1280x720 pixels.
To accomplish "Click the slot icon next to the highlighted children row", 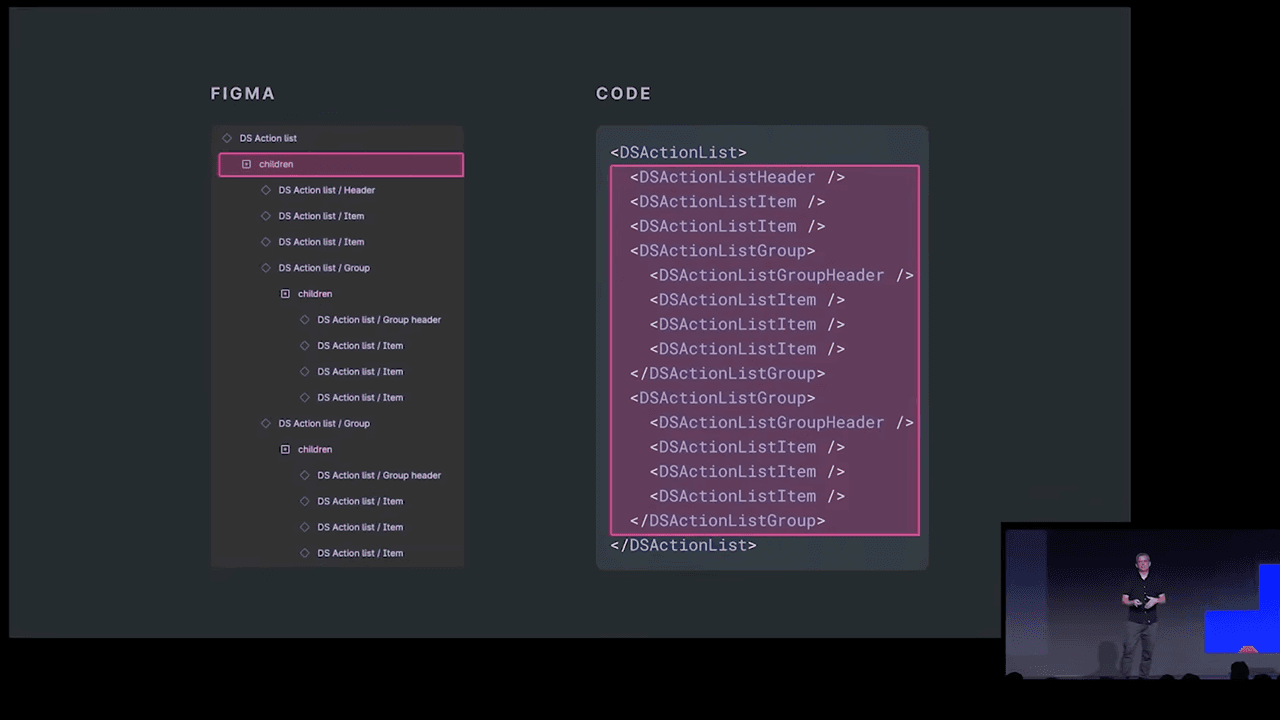I will (246, 164).
